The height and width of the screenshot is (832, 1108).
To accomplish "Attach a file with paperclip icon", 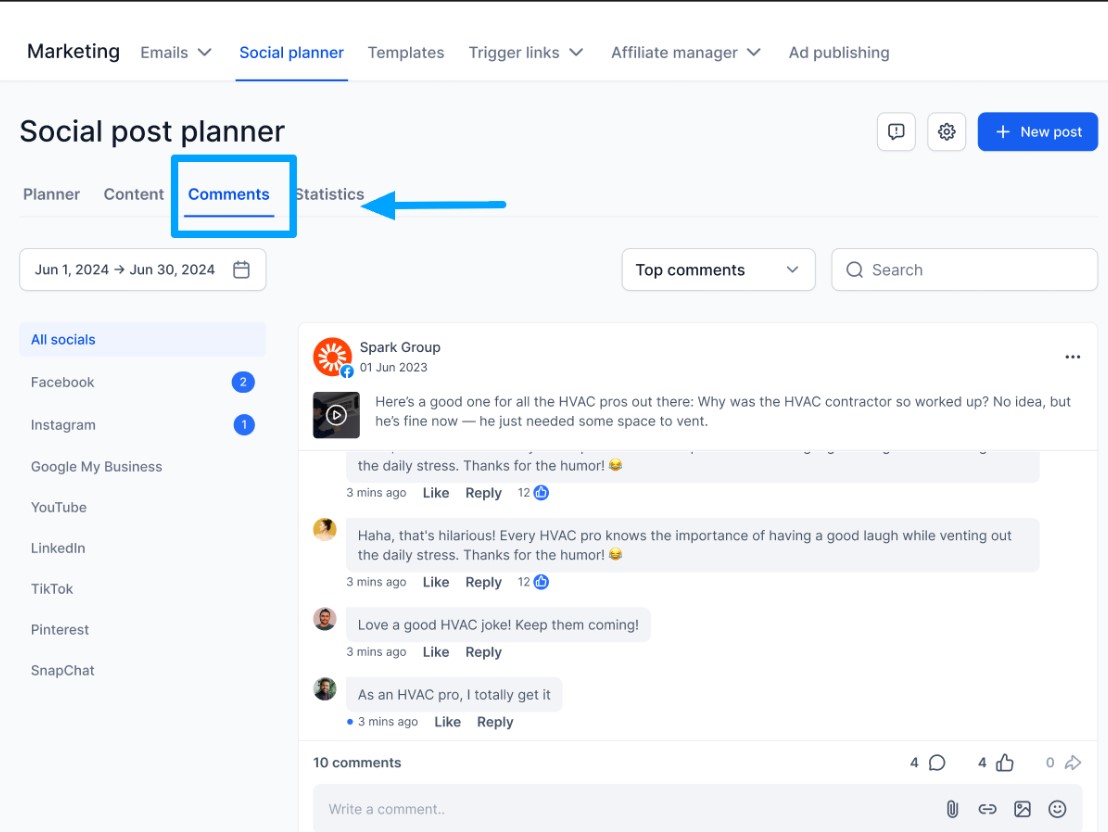I will coord(952,809).
